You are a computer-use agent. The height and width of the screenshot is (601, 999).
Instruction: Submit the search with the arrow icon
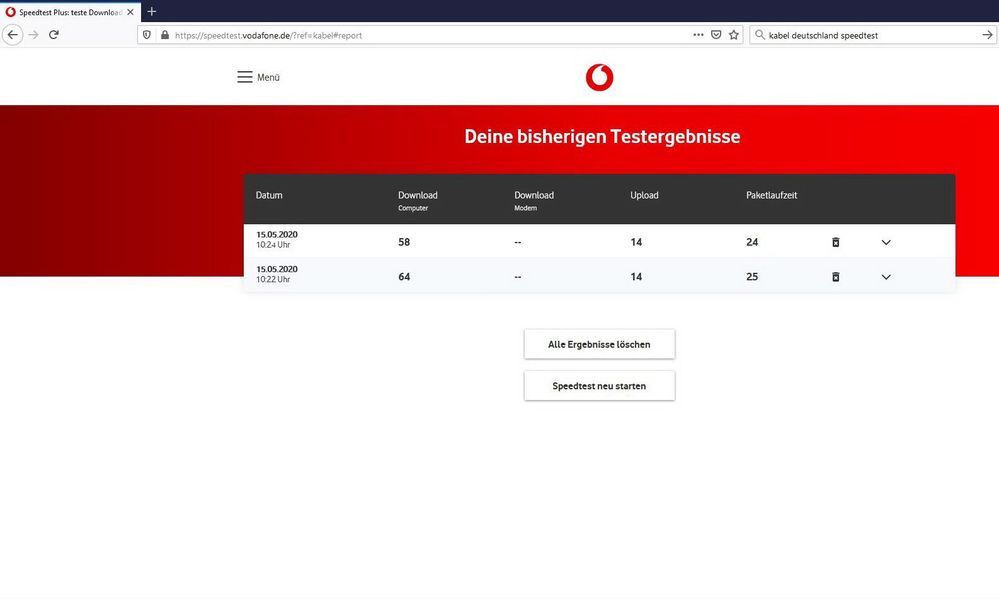pos(986,34)
